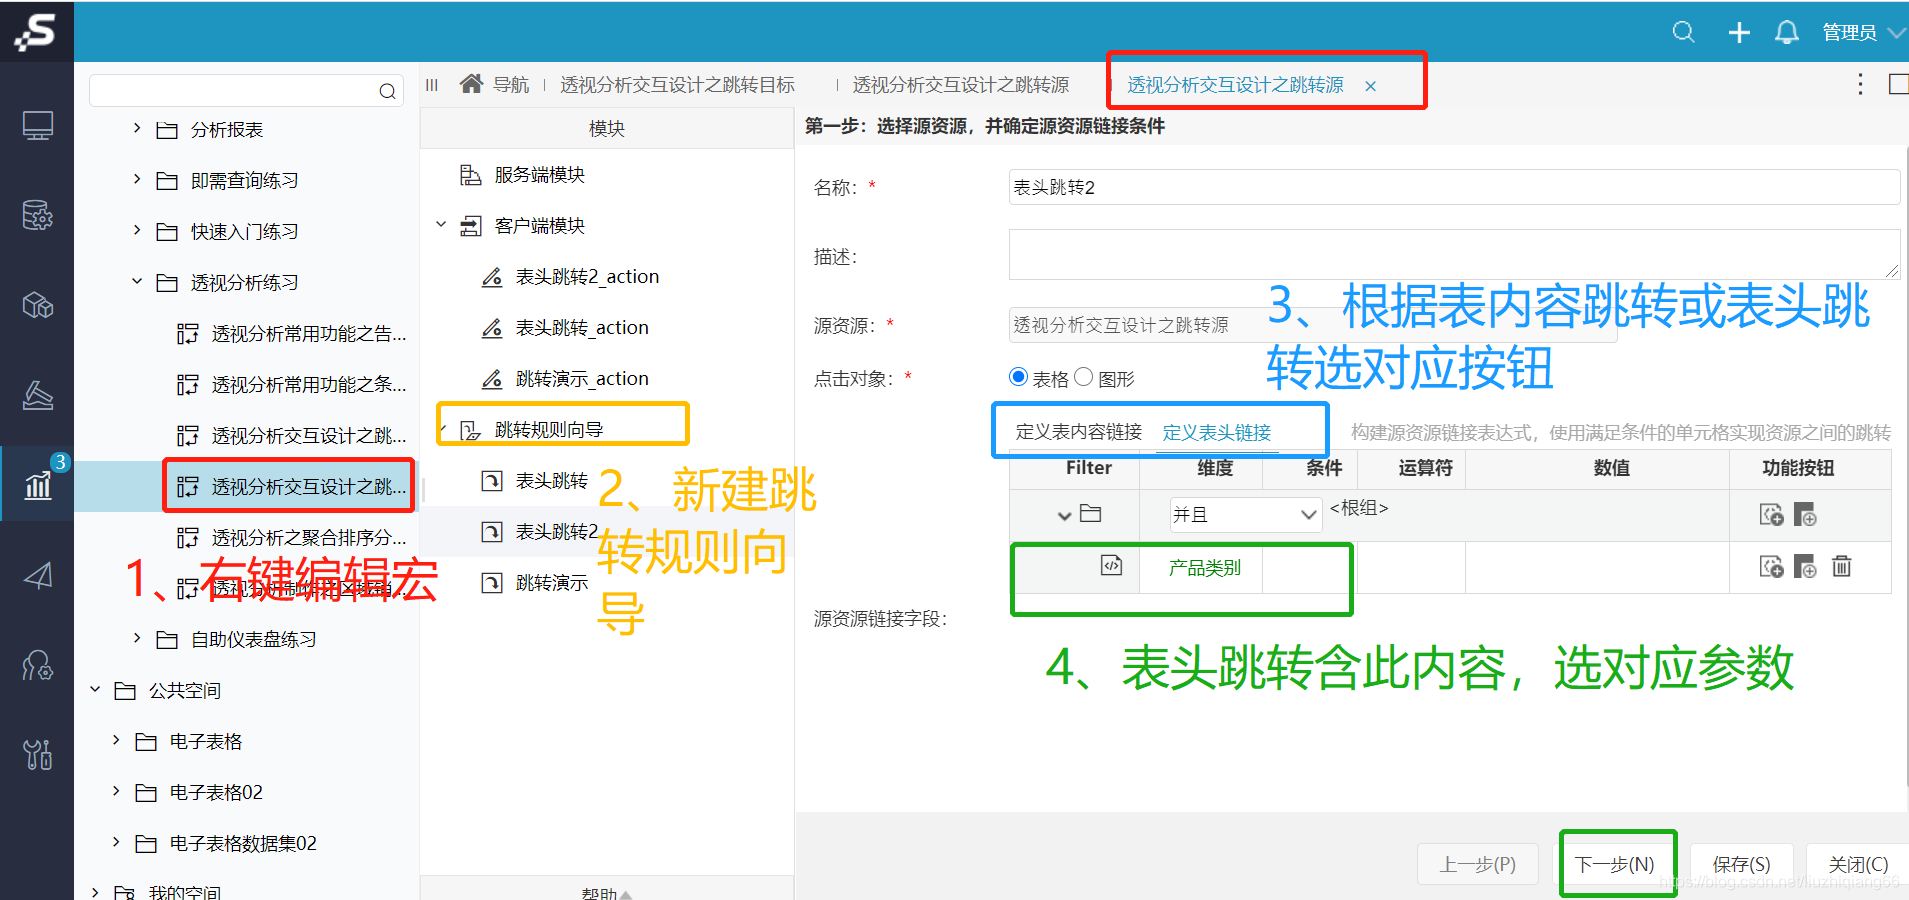Select the 表格 radio button
Screen dimensions: 1909x900
coord(1019,377)
